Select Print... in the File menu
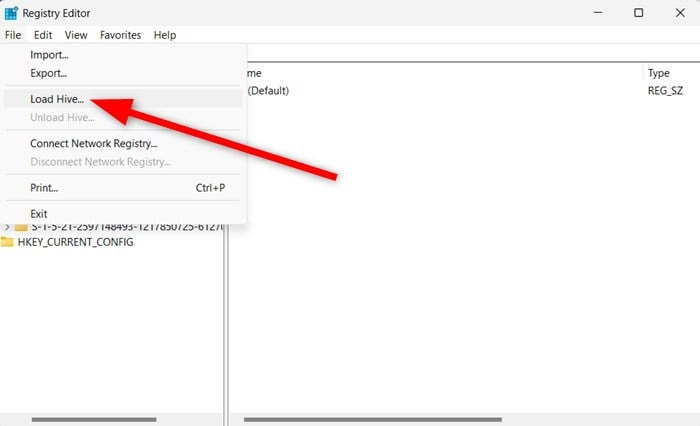This screenshot has height=426, width=700. pyautogui.click(x=123, y=188)
